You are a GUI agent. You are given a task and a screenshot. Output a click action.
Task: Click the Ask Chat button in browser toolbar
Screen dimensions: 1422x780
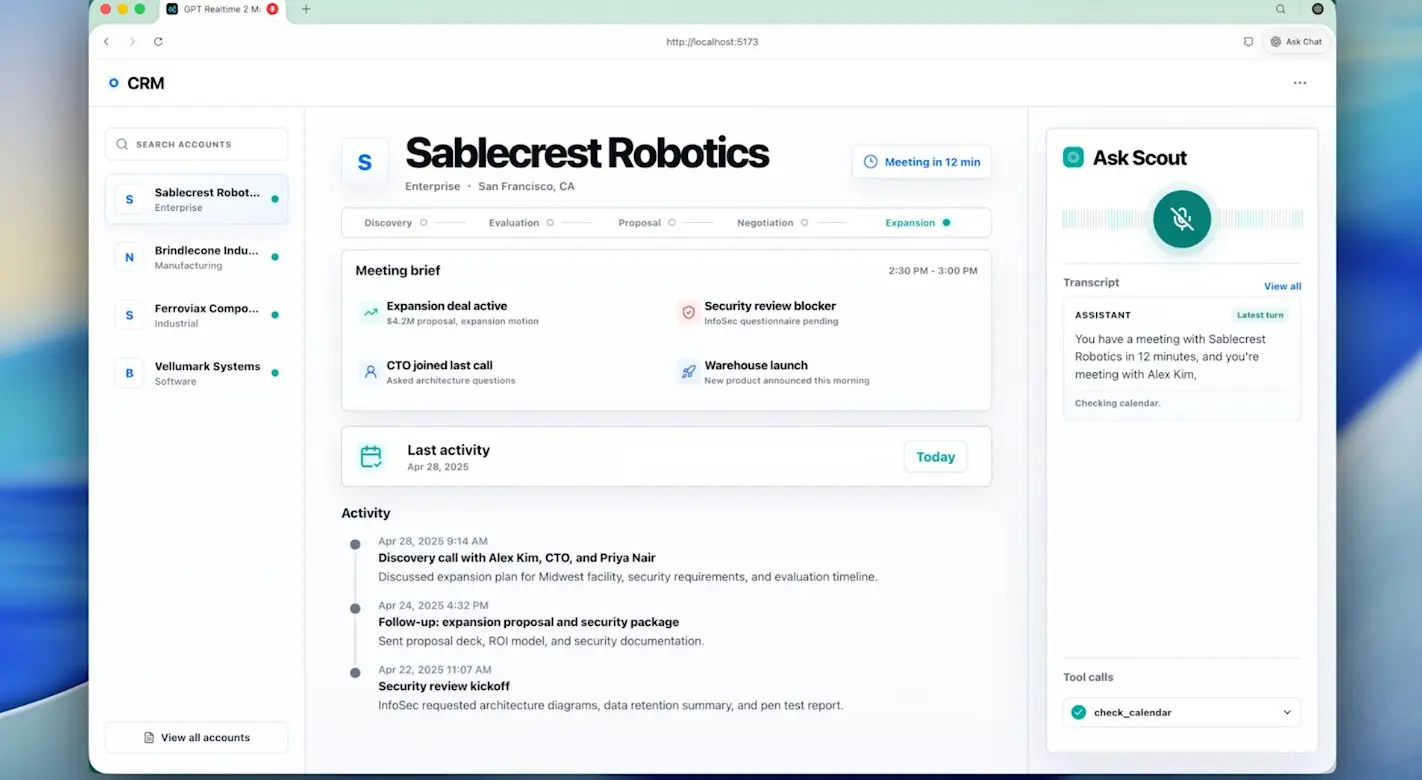coord(1296,42)
